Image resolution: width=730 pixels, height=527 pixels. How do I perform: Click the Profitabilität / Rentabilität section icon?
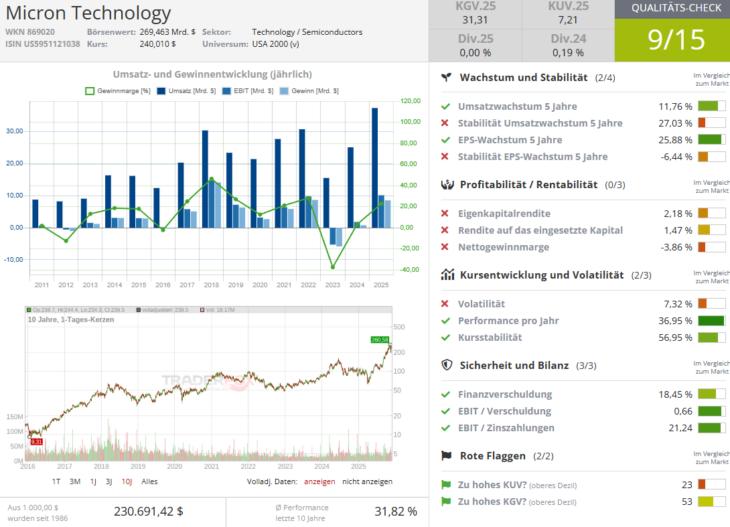pyautogui.click(x=448, y=184)
